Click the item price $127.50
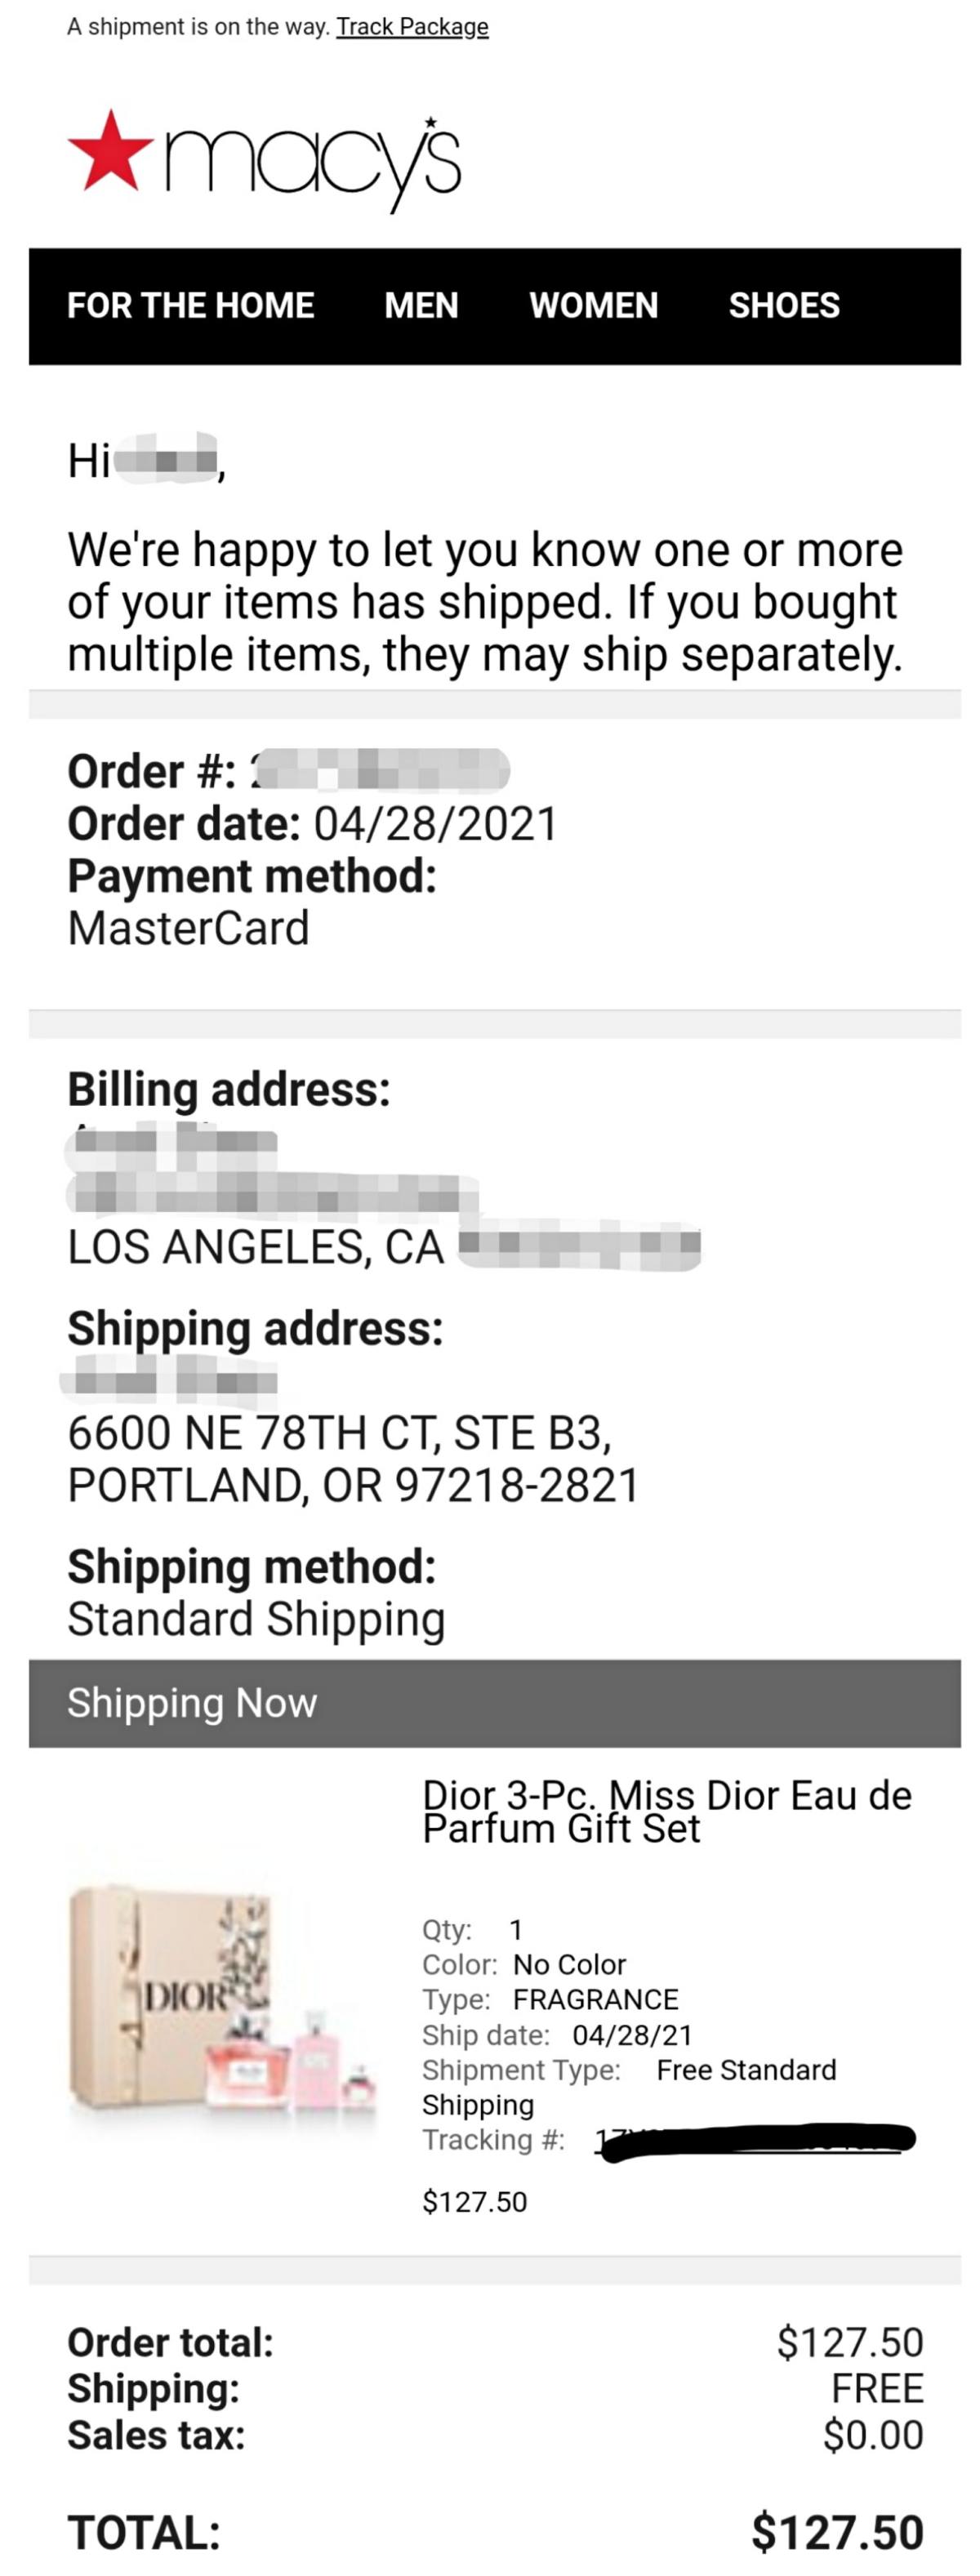Image resolution: width=980 pixels, height=2576 pixels. 474,2201
